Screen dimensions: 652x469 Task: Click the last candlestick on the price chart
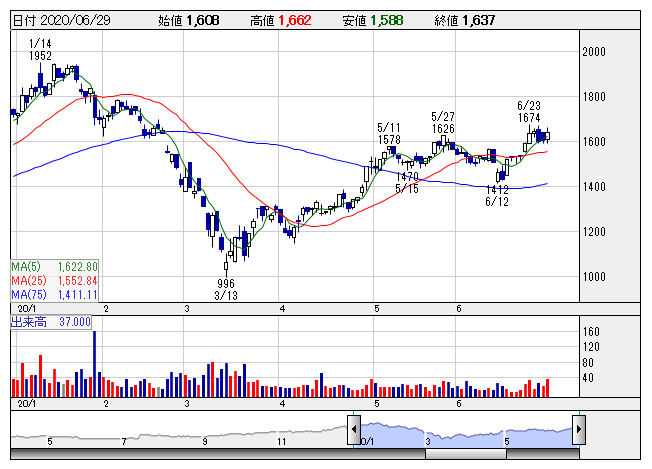548,136
